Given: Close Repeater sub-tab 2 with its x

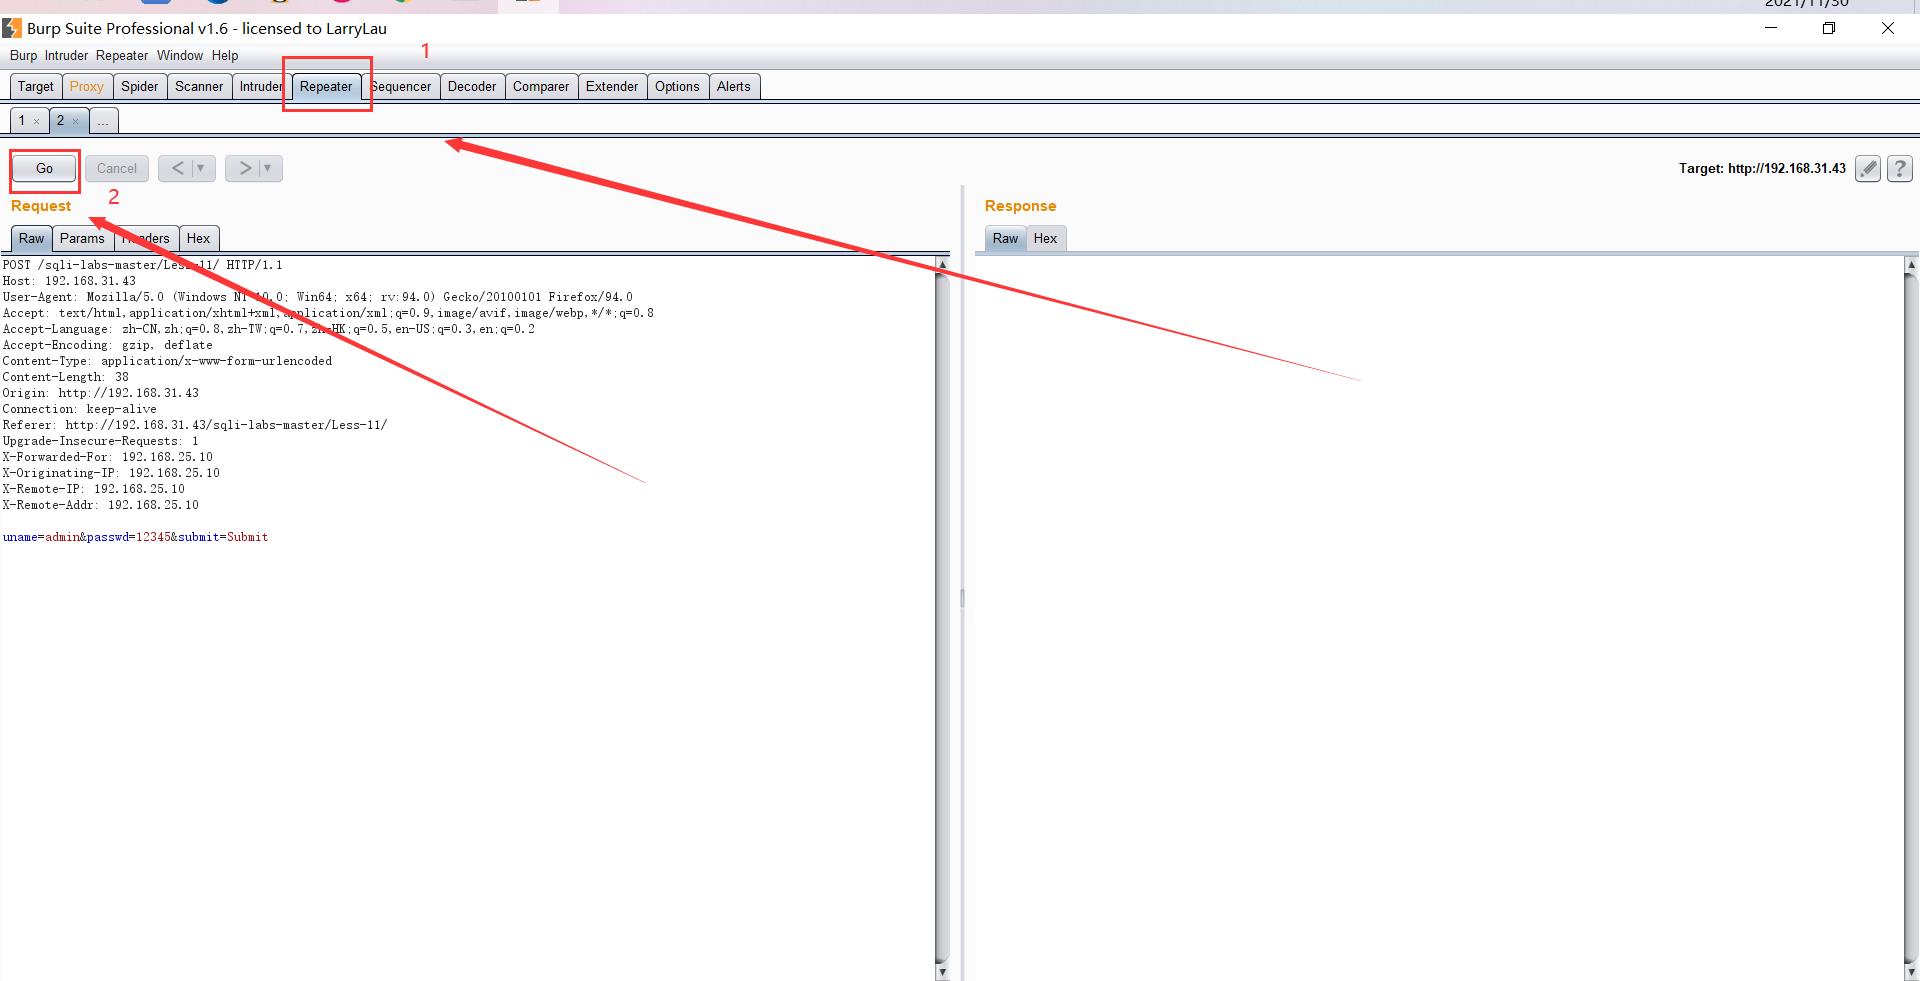Looking at the screenshot, I should pos(75,121).
